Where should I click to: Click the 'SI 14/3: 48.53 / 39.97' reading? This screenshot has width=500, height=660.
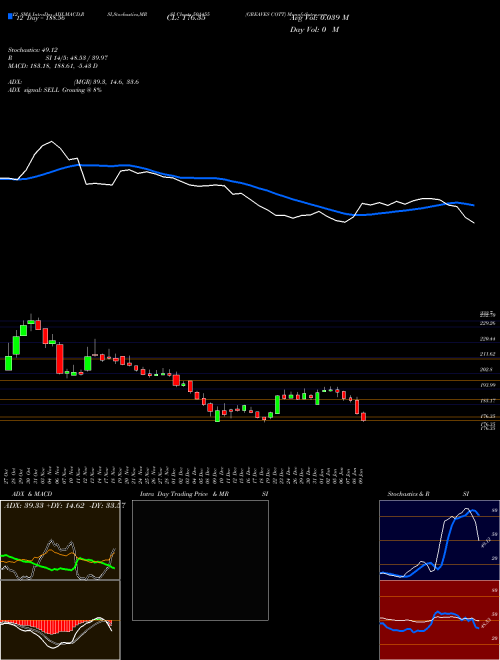[x=77, y=58]
